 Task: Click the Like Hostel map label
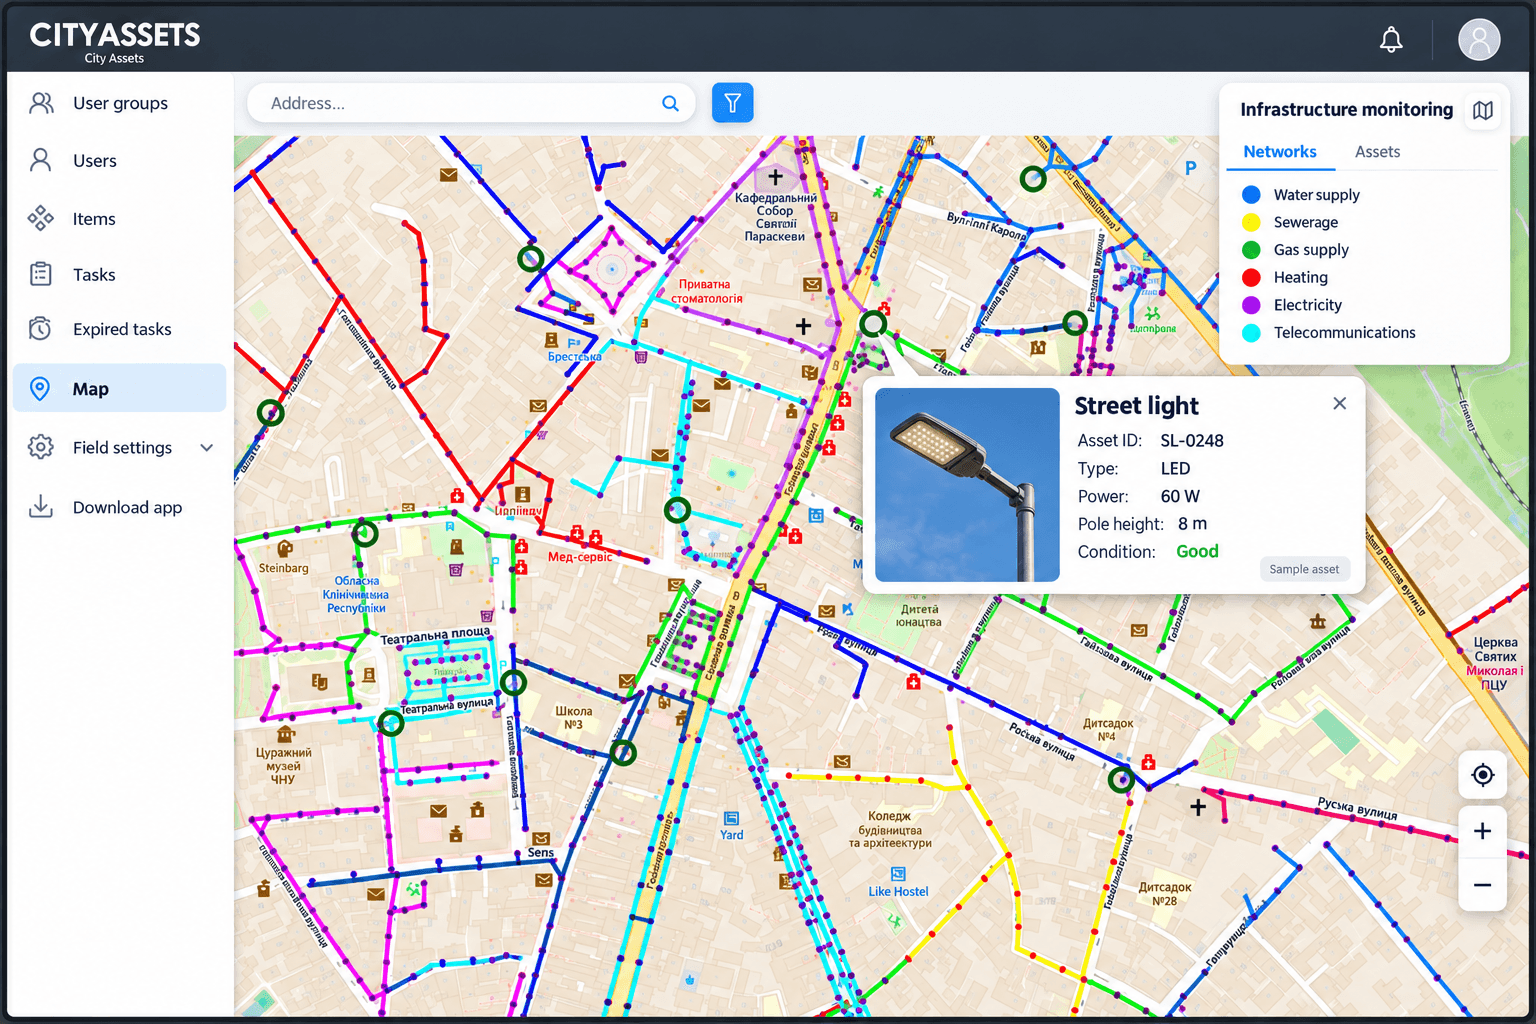click(898, 892)
